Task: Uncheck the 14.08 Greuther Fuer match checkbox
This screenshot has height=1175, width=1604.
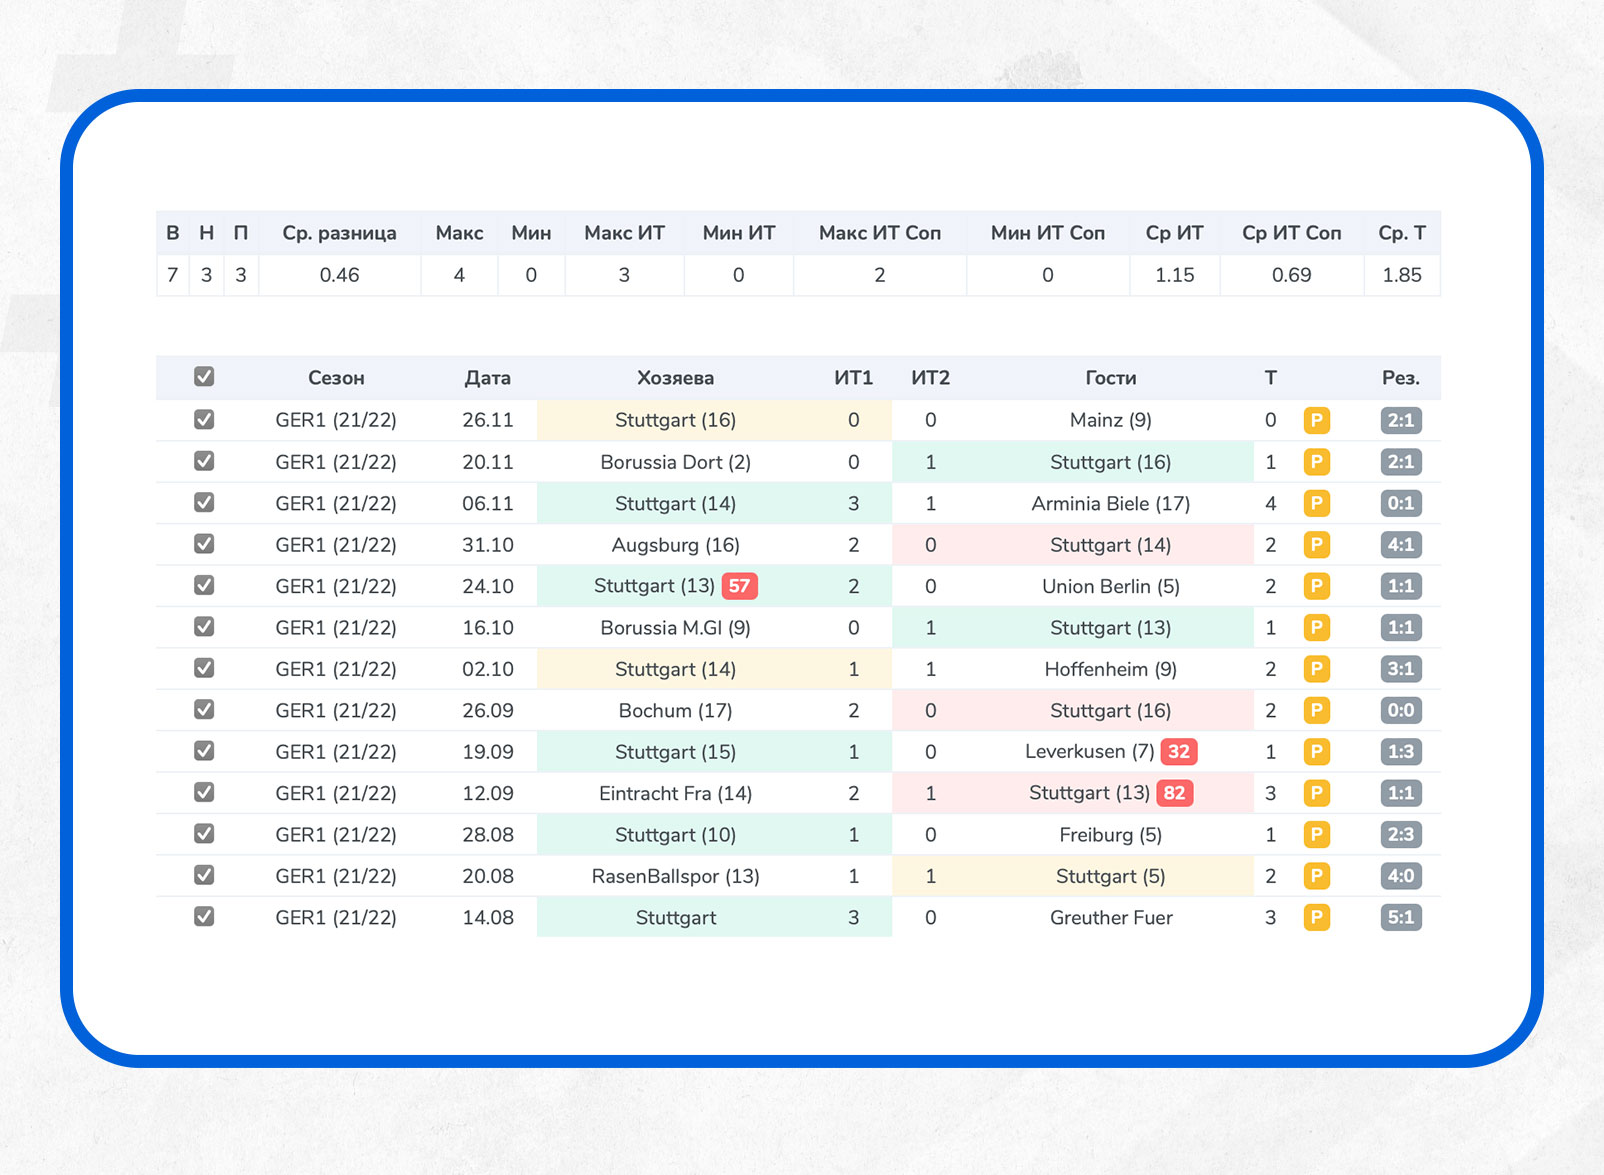Action: [x=204, y=917]
